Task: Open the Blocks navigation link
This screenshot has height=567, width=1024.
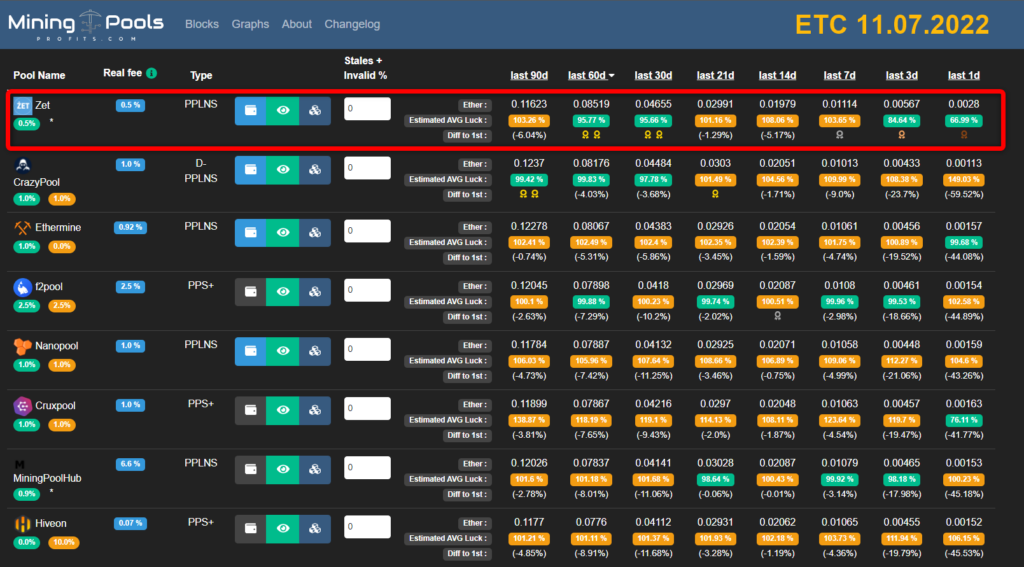Action: tap(202, 24)
